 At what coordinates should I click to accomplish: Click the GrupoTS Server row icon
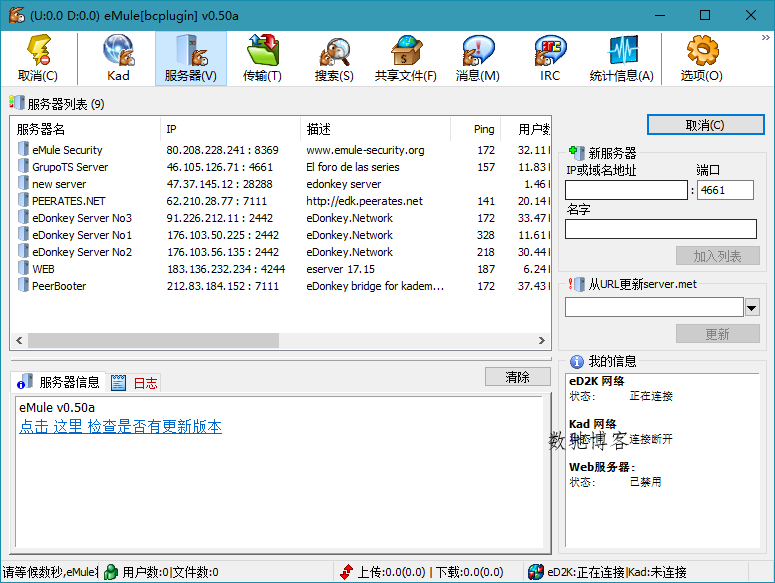23,166
